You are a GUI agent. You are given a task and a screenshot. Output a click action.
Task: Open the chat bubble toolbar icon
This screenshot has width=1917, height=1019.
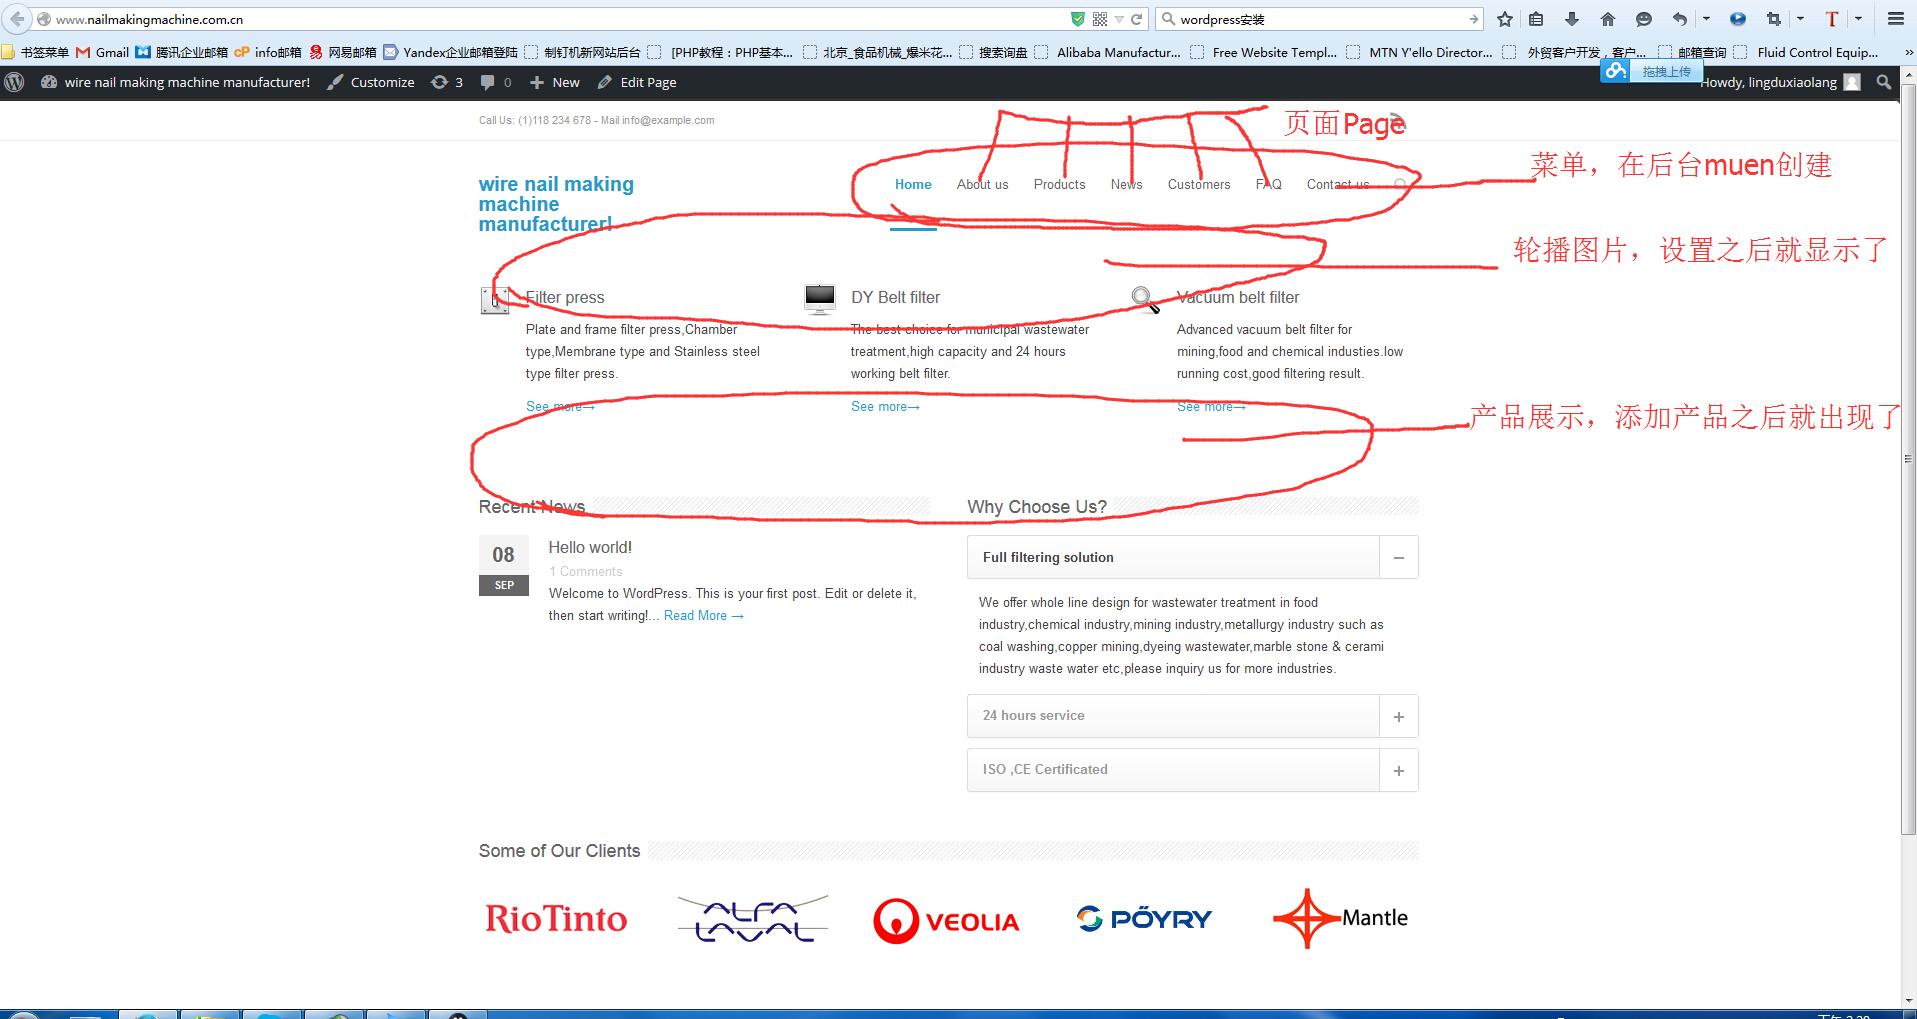coord(1644,19)
